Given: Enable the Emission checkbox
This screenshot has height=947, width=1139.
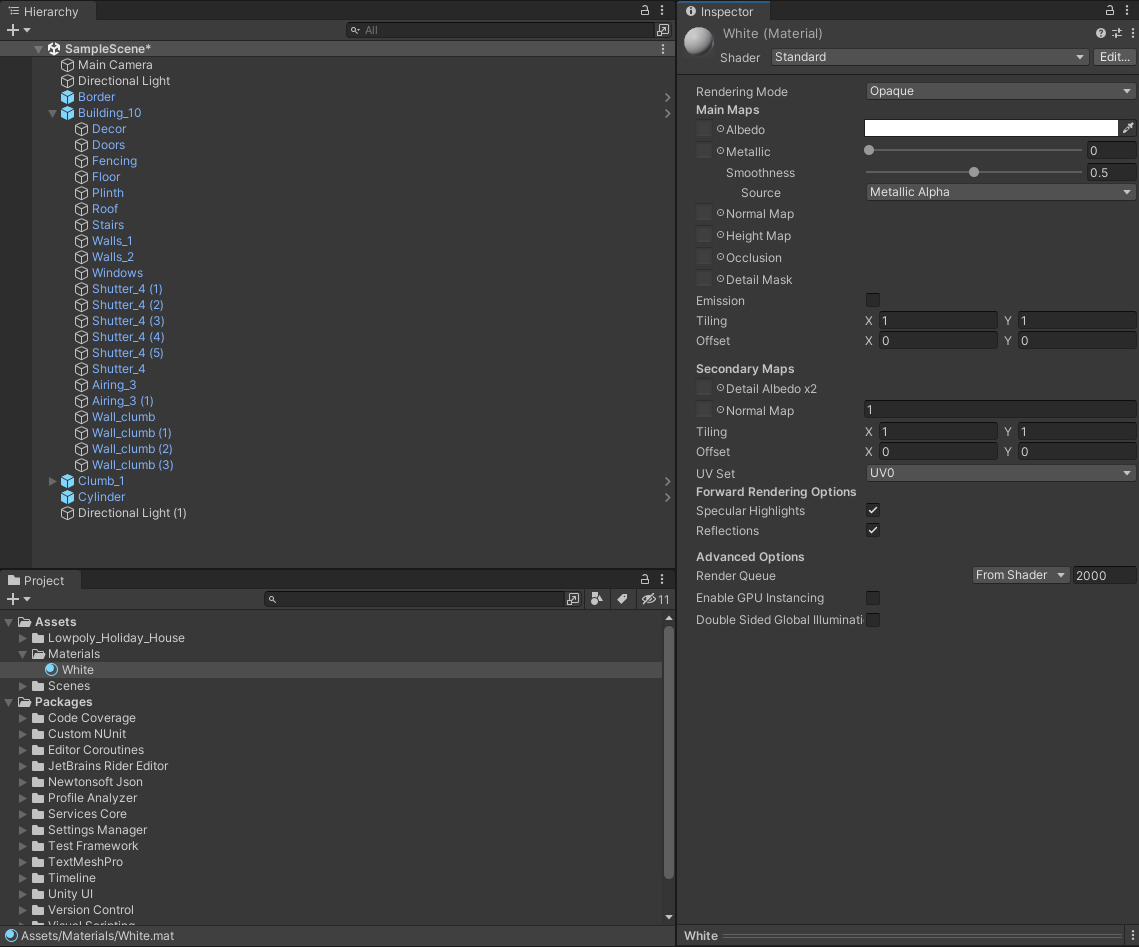Looking at the screenshot, I should click(x=873, y=300).
